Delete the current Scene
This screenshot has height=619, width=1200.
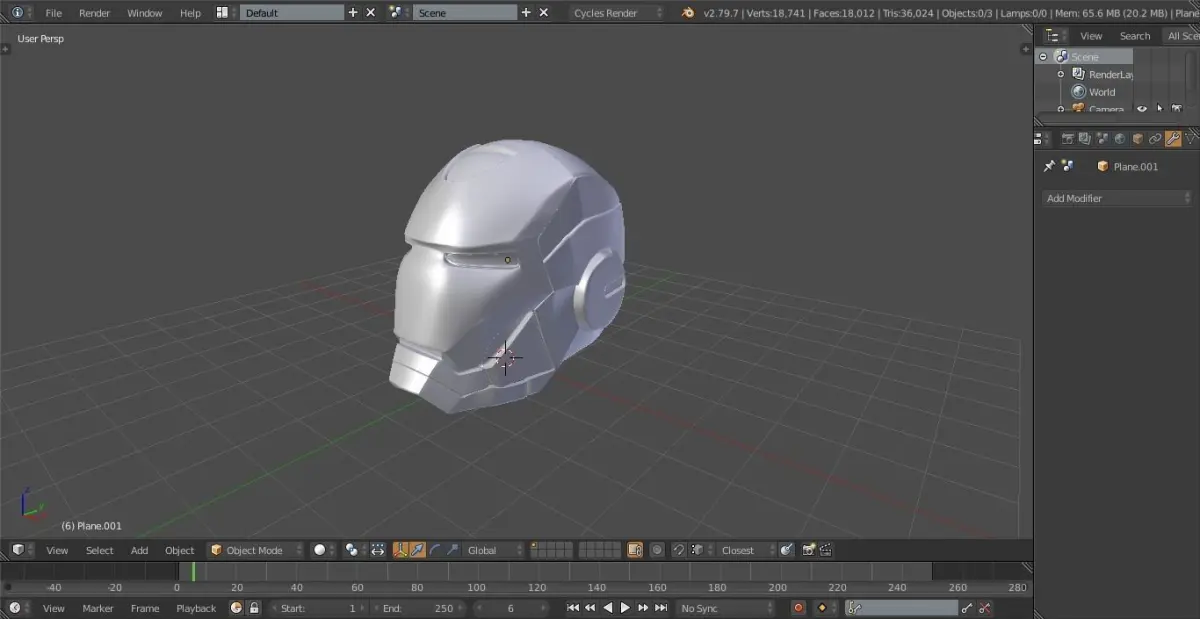click(x=544, y=13)
